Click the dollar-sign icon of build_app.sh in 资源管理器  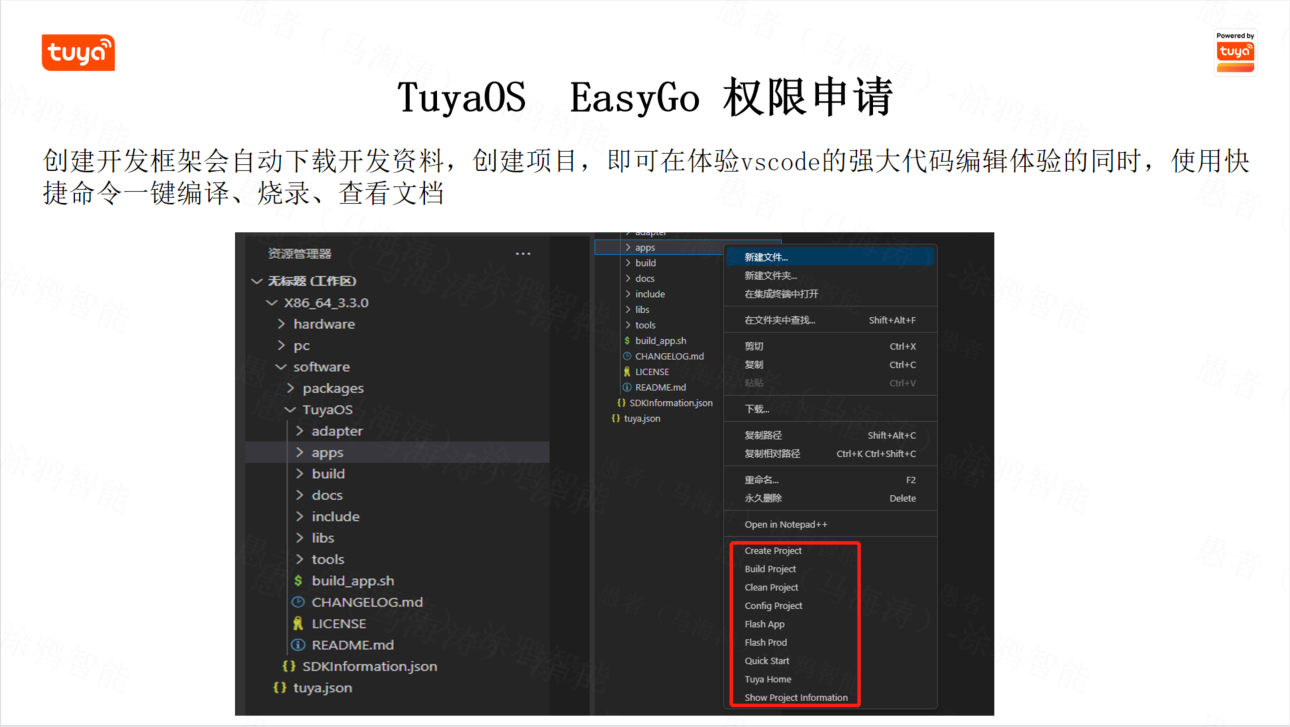[298, 581]
